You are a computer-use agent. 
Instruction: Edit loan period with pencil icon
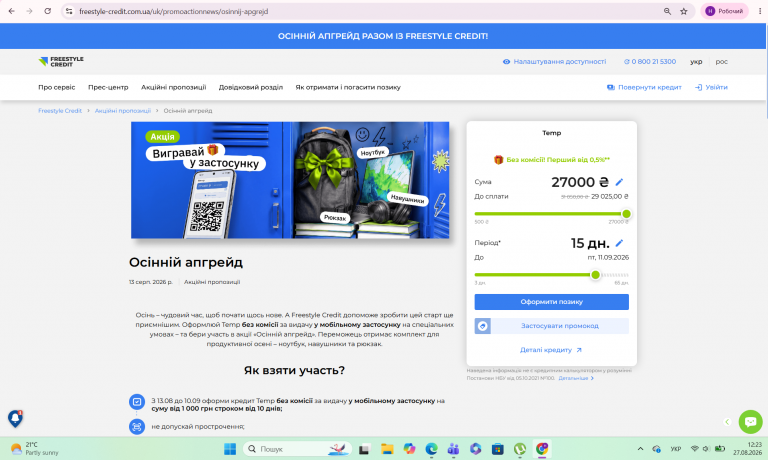619,243
